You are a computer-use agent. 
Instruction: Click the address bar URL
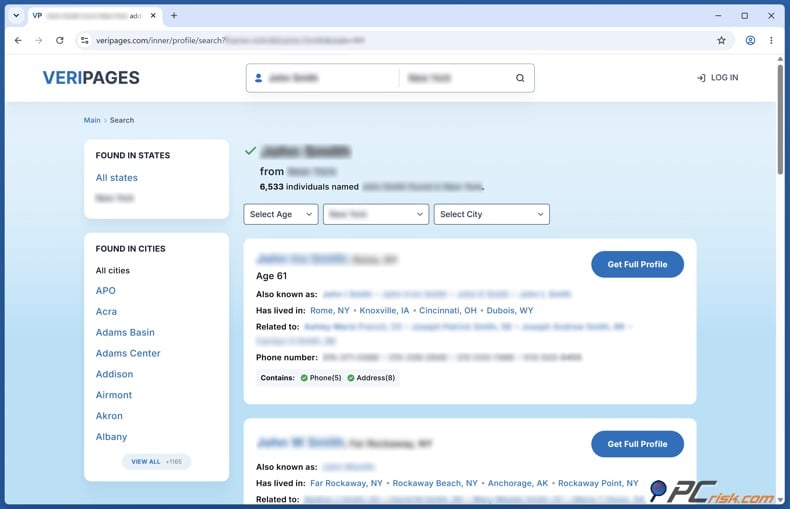tap(230, 40)
